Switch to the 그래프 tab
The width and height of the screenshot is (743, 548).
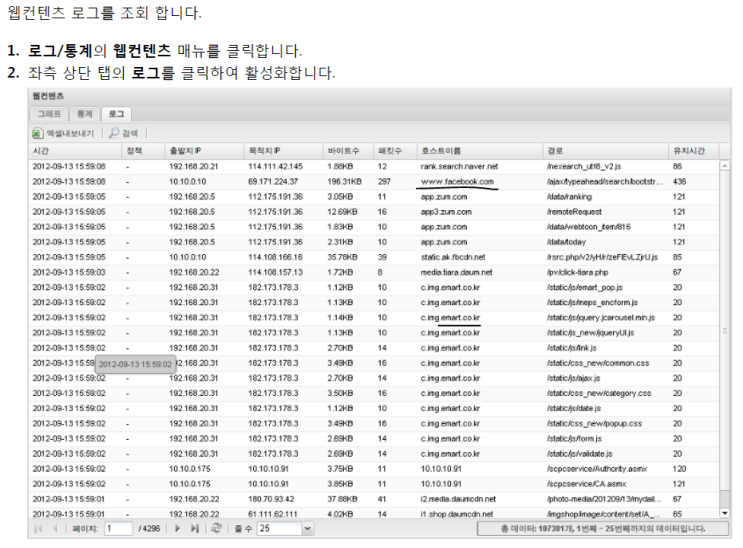click(x=49, y=114)
